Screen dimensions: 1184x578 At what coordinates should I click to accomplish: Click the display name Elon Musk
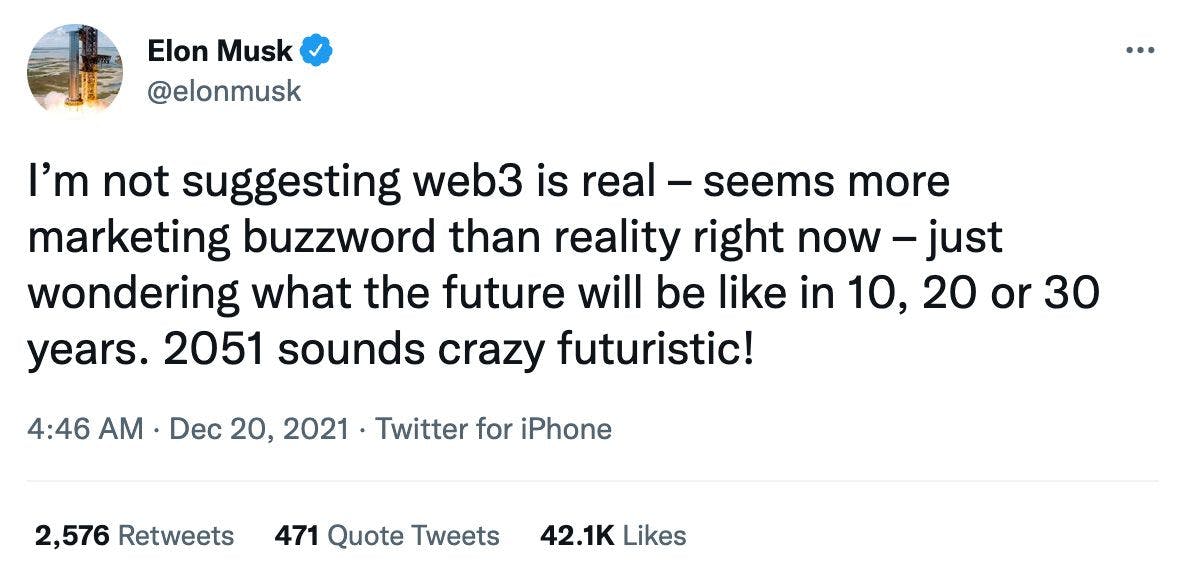tap(219, 50)
